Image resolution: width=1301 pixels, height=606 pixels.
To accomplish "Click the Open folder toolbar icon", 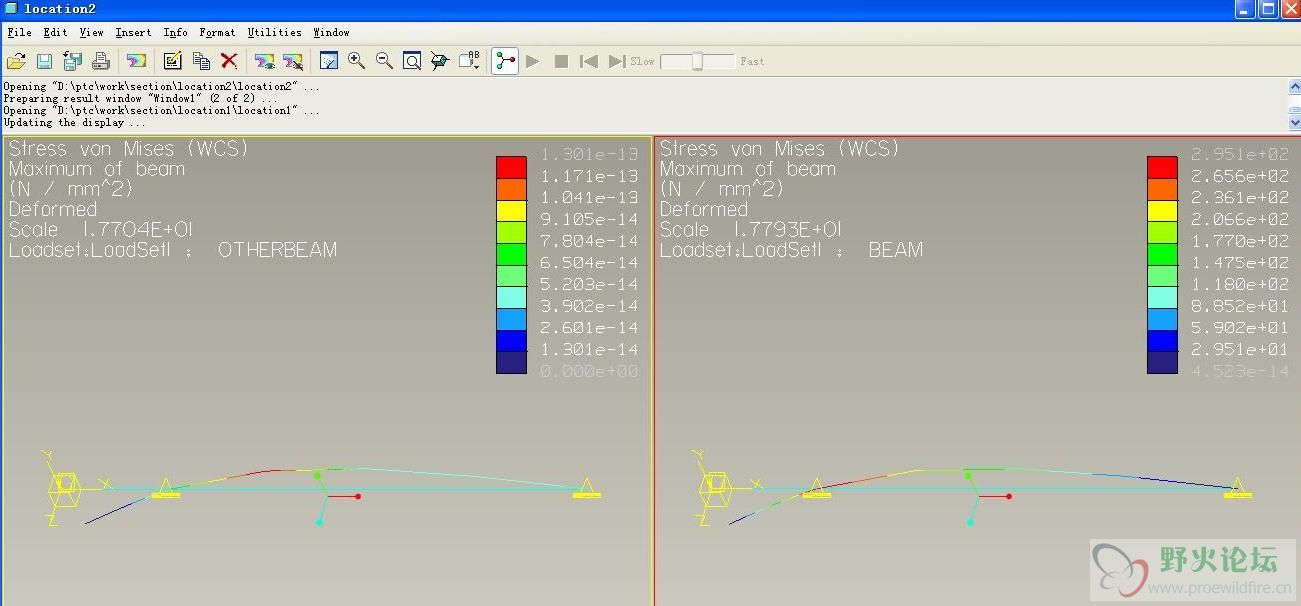I will coord(16,61).
